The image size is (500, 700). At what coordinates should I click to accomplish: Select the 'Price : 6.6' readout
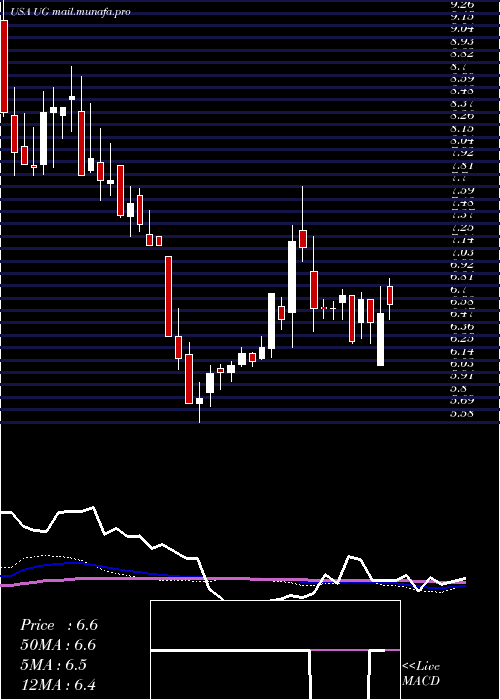(59, 625)
